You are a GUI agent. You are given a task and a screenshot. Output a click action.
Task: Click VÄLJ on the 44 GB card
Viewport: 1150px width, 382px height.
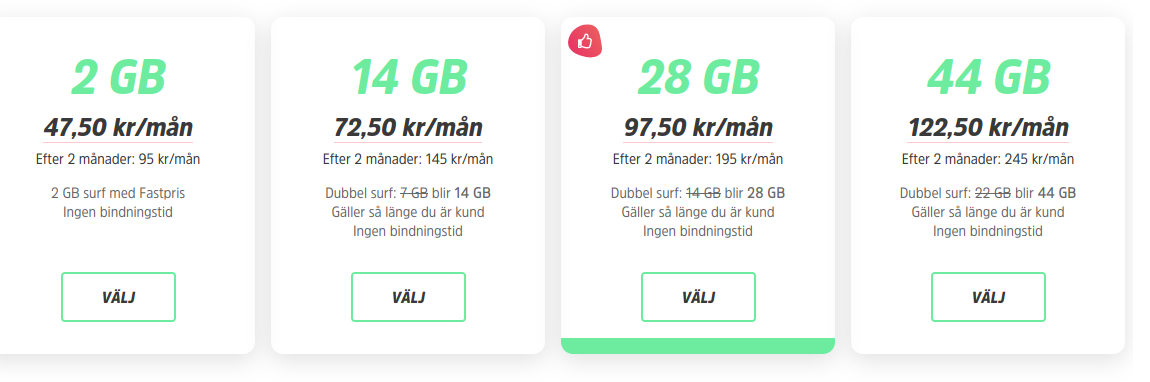pos(988,297)
